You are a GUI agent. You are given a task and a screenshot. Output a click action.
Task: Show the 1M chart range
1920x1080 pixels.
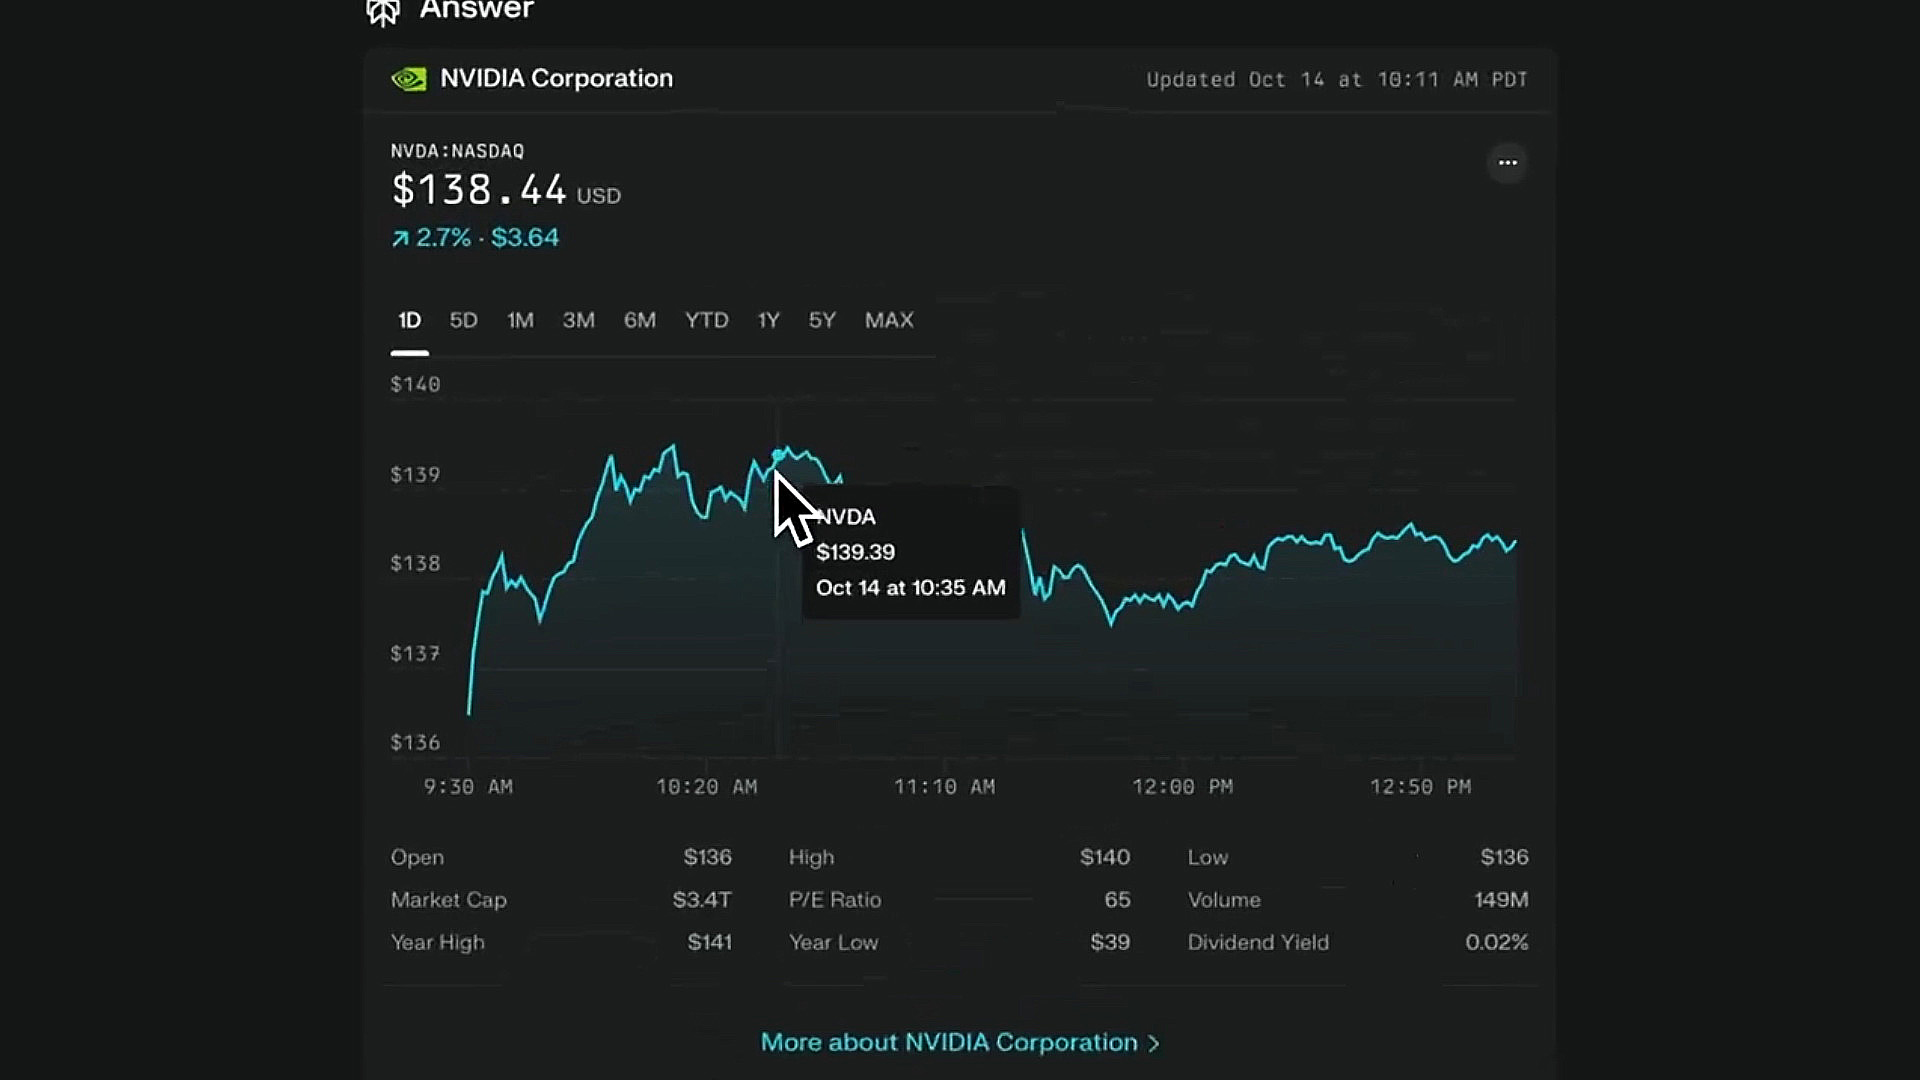[520, 320]
